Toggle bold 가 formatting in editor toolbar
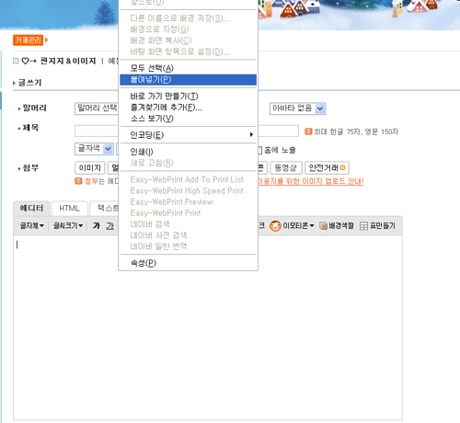Image resolution: width=460 pixels, height=423 pixels. click(x=96, y=226)
